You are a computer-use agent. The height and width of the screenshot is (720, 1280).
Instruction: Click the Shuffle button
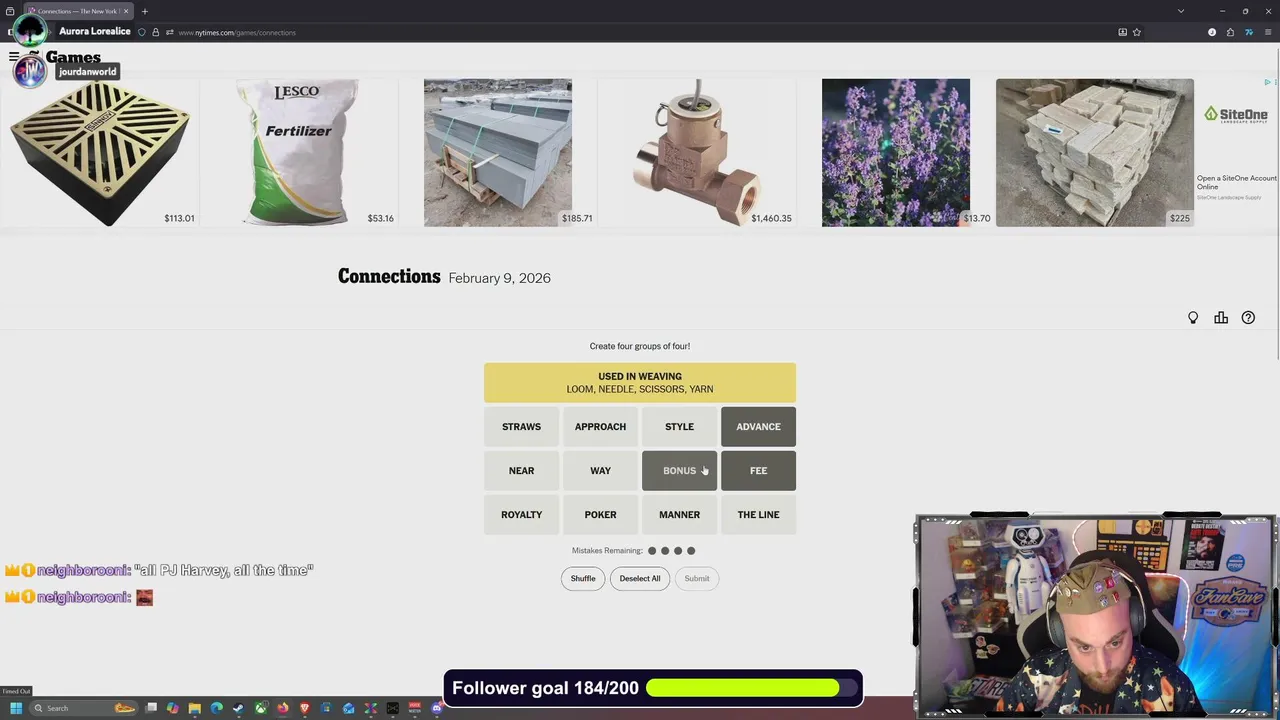point(583,578)
